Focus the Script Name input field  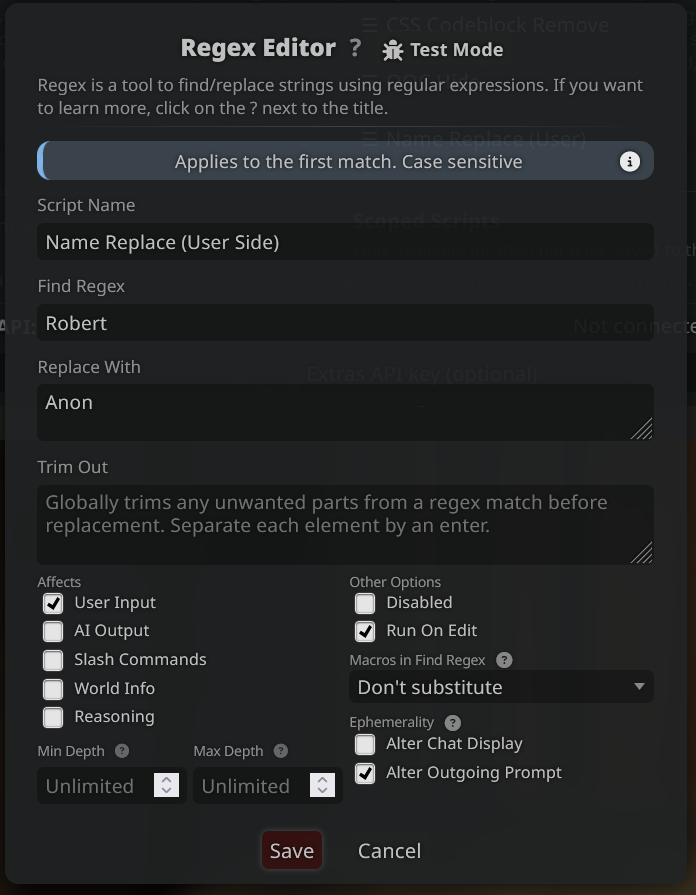coord(345,241)
